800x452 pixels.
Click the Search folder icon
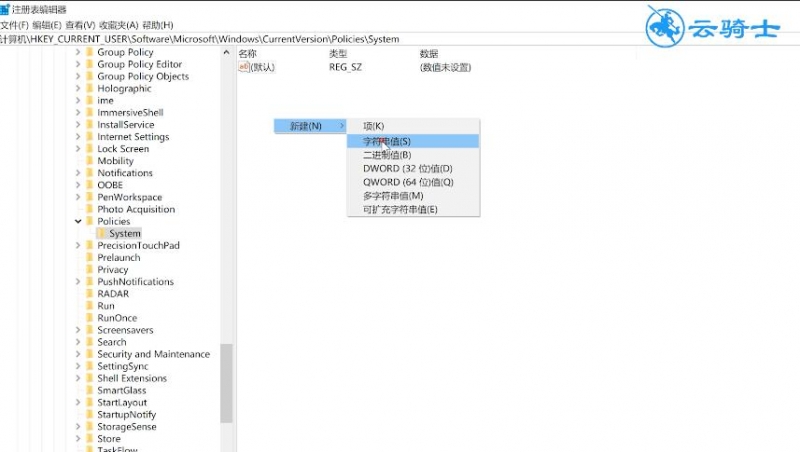pos(90,342)
